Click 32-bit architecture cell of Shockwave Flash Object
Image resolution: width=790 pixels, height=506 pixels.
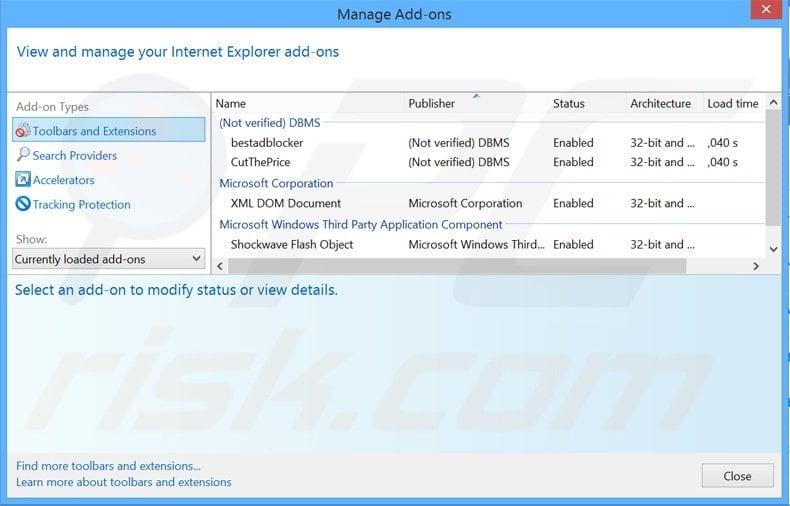pyautogui.click(x=662, y=245)
